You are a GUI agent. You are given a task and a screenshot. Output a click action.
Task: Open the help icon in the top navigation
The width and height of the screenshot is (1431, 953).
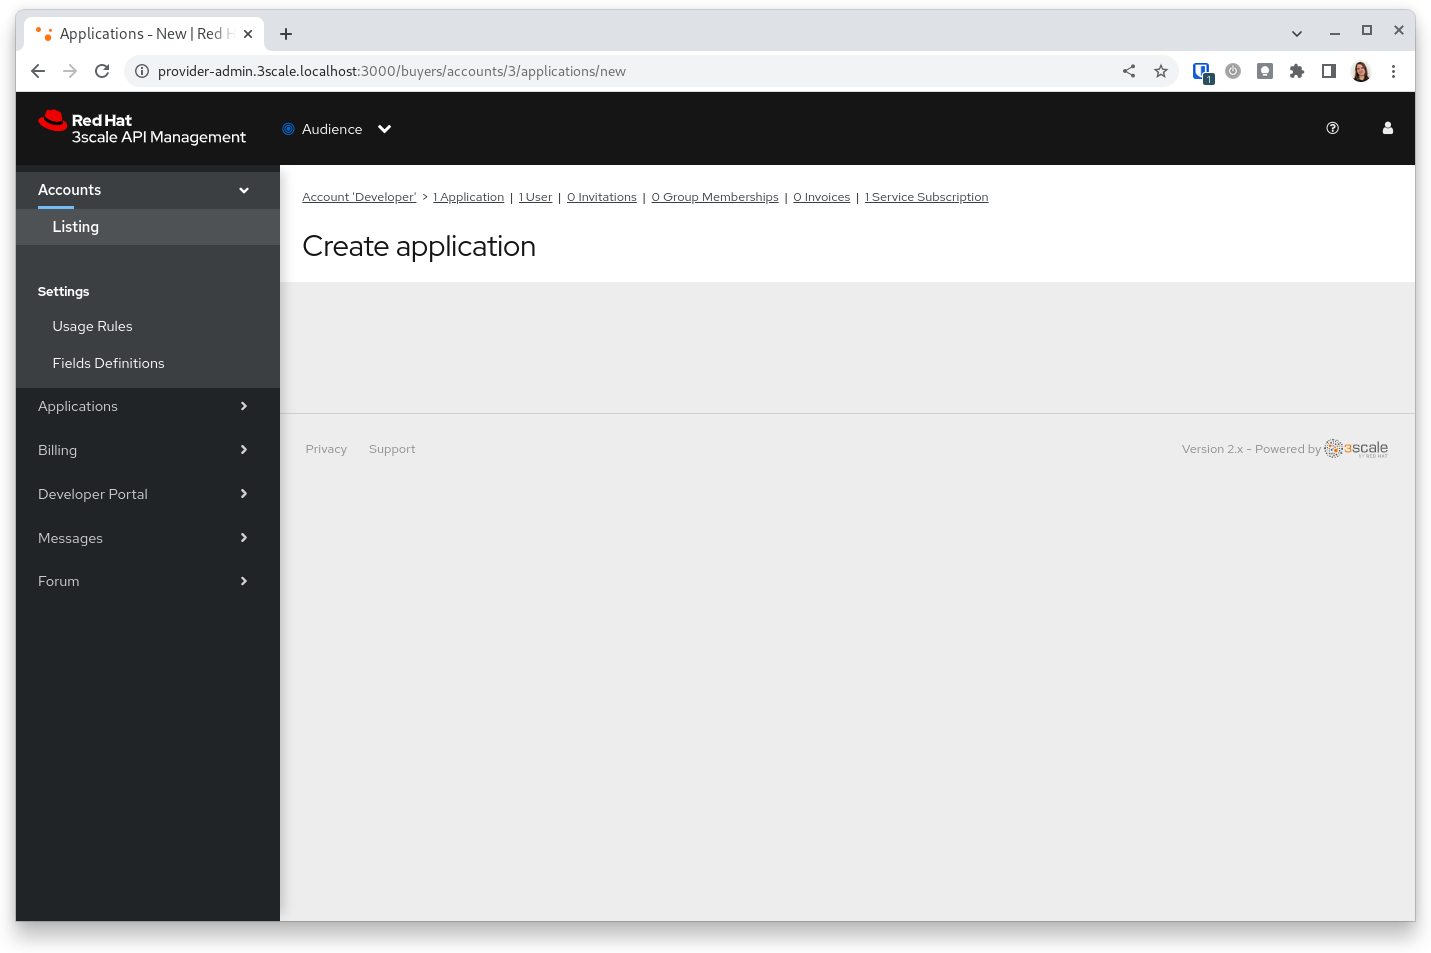(x=1332, y=128)
